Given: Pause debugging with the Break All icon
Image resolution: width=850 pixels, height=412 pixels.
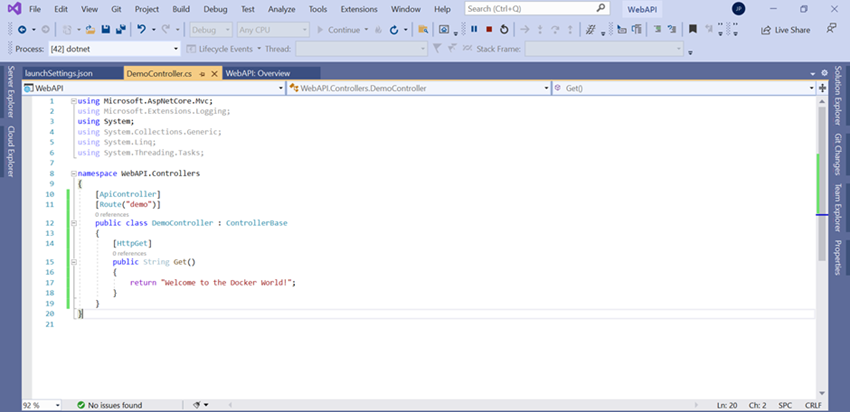Looking at the screenshot, I should pyautogui.click(x=474, y=30).
